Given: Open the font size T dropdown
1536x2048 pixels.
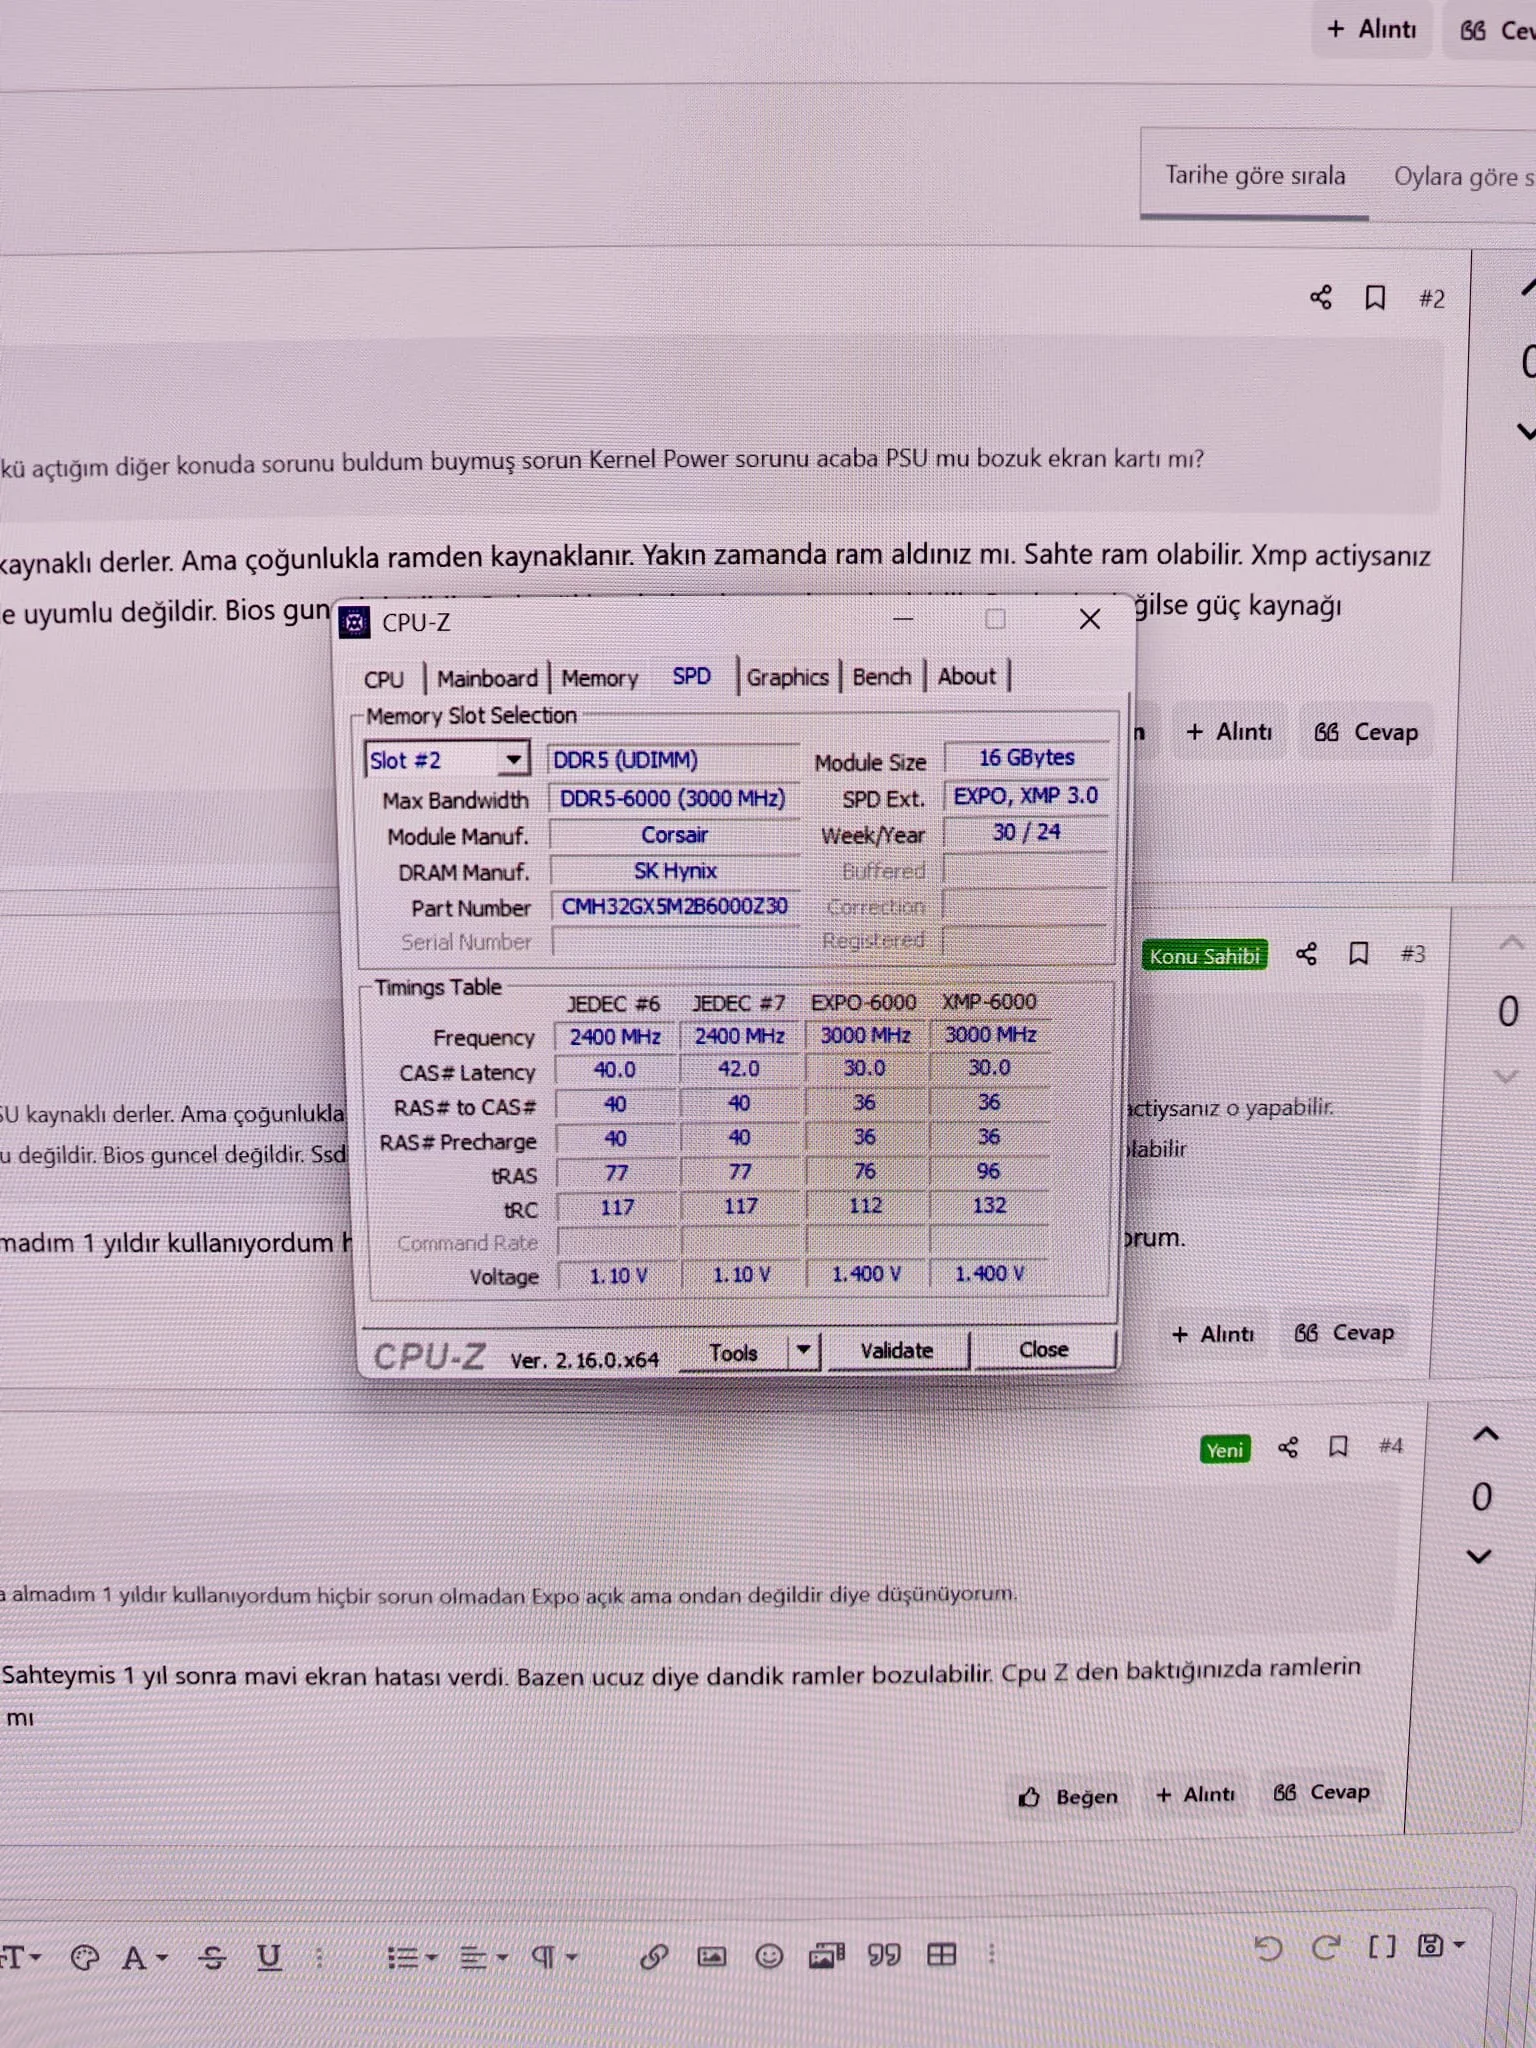Looking at the screenshot, I should (x=21, y=1957).
